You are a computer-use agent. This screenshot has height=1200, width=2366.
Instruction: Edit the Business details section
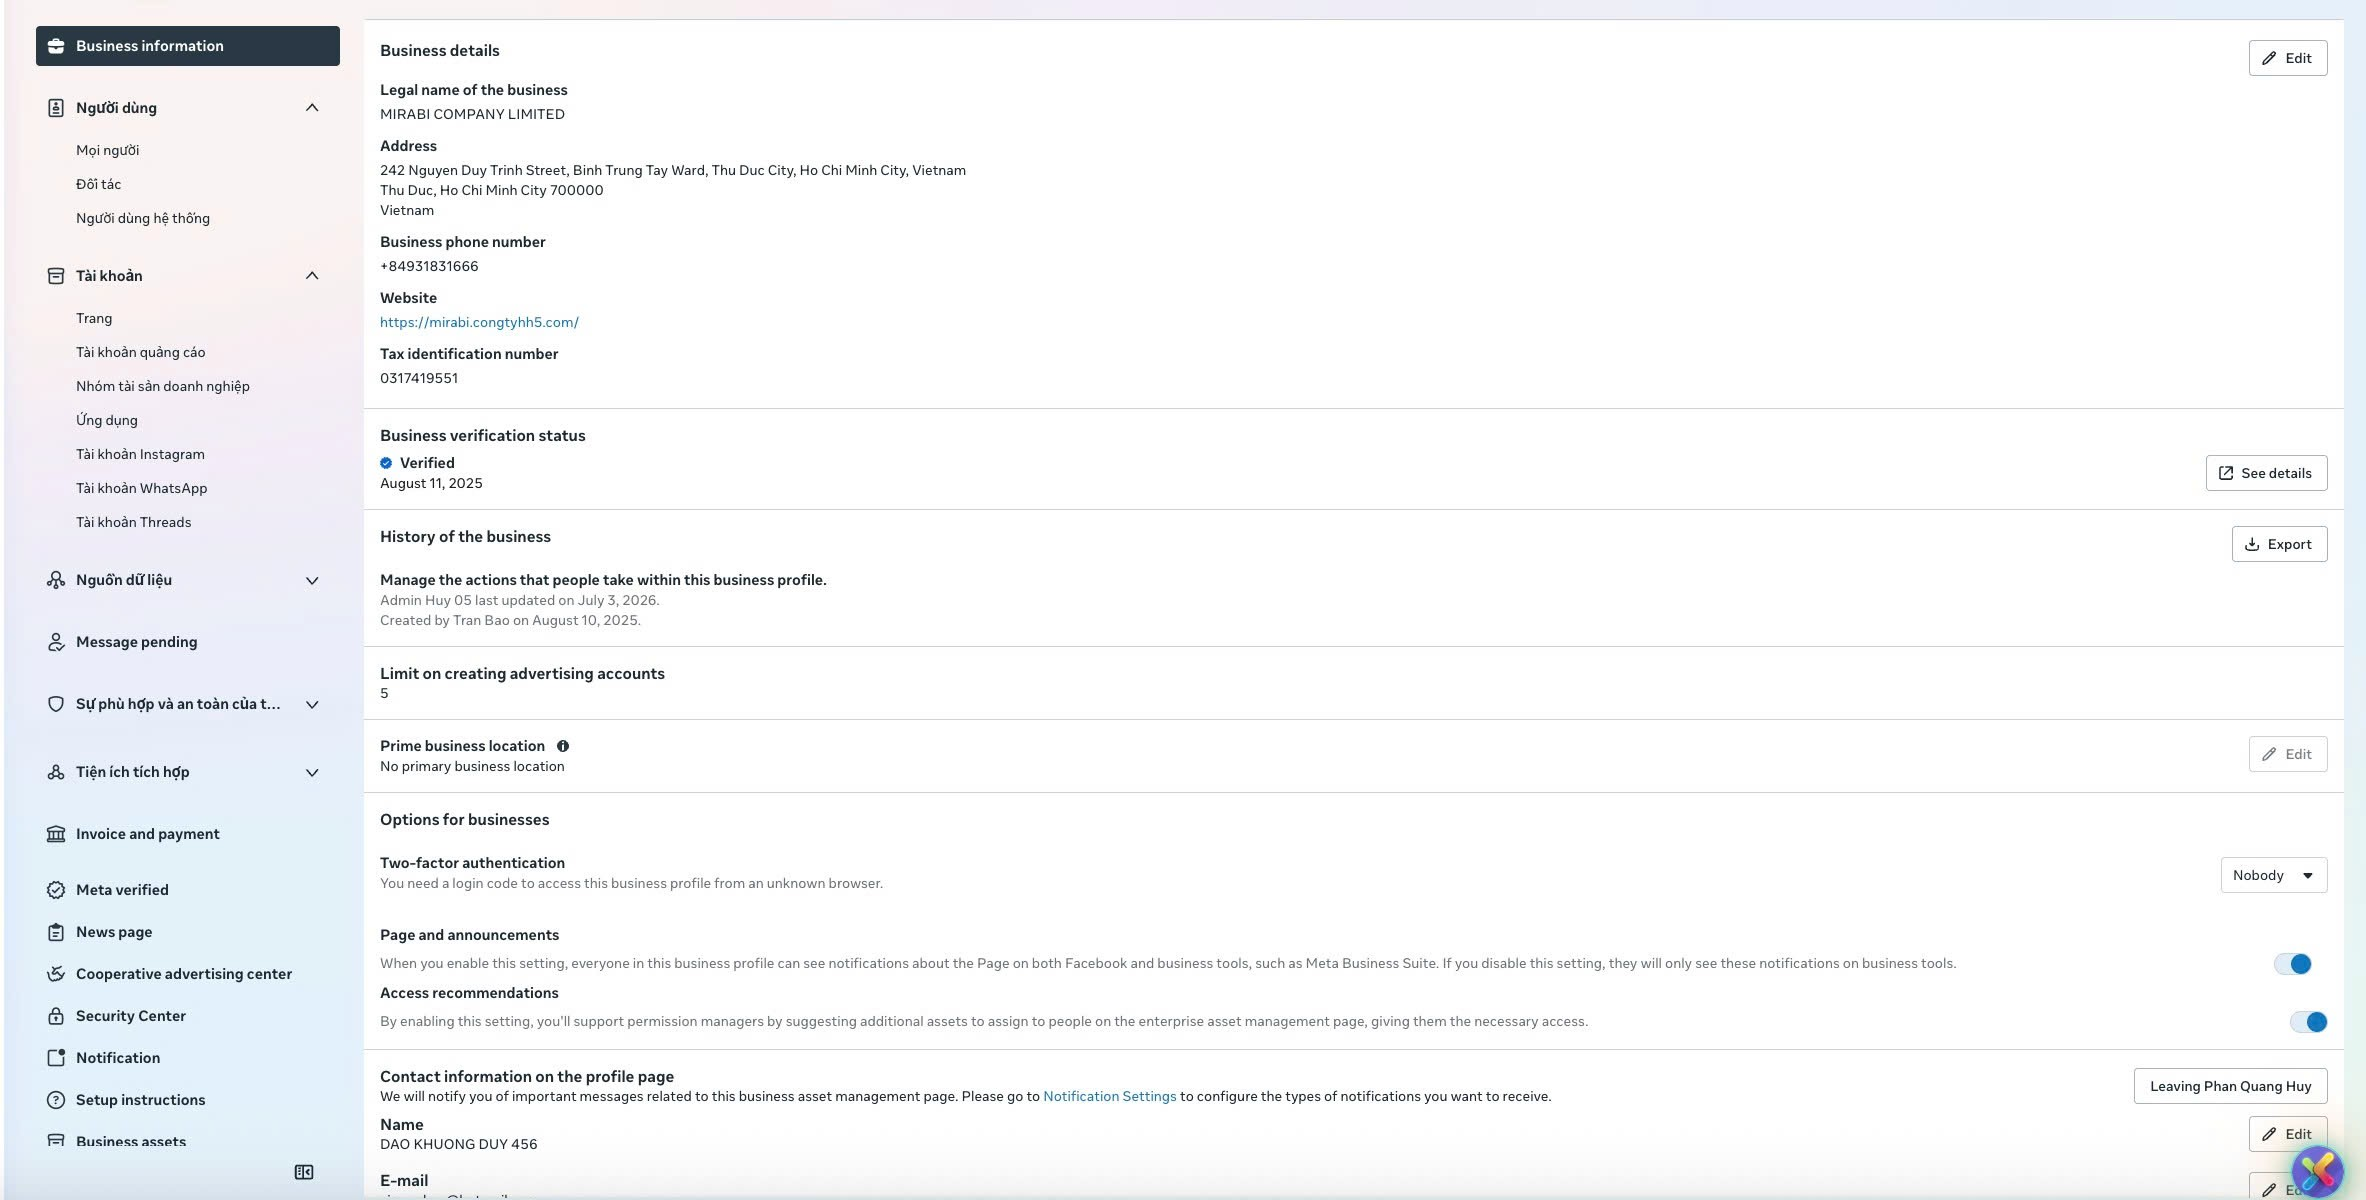pos(2288,58)
